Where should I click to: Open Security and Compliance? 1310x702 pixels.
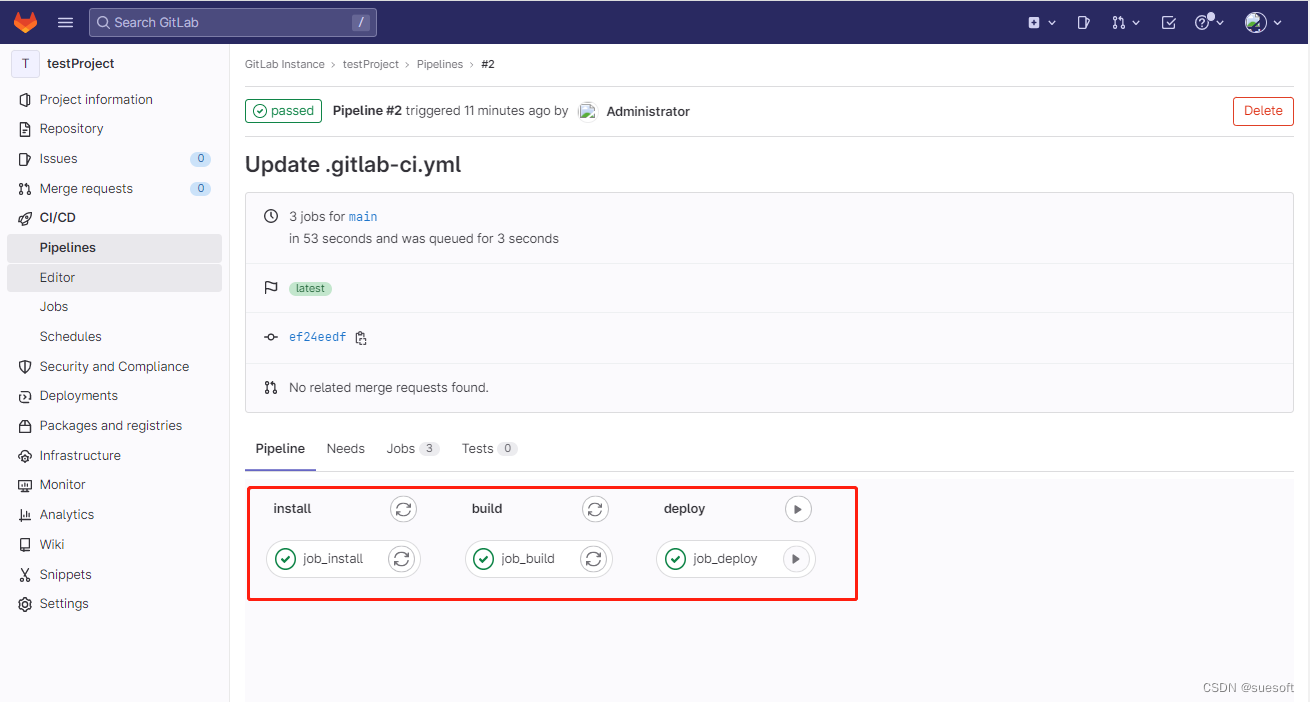click(114, 366)
